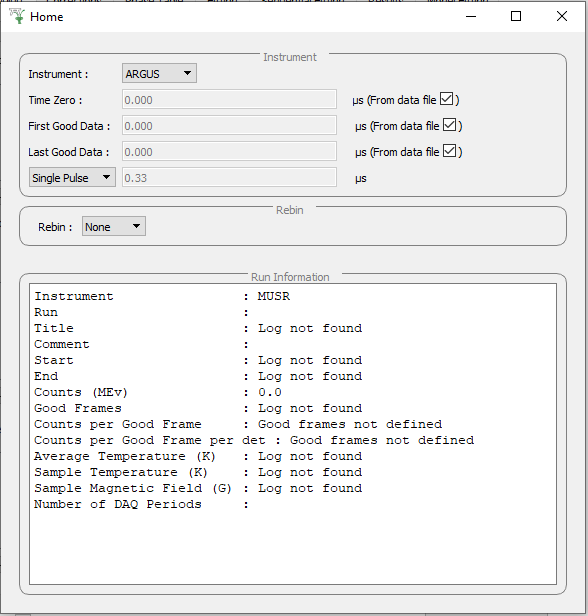Click the Last Good Data input field
Image resolution: width=588 pixels, height=616 pixels.
229,152
